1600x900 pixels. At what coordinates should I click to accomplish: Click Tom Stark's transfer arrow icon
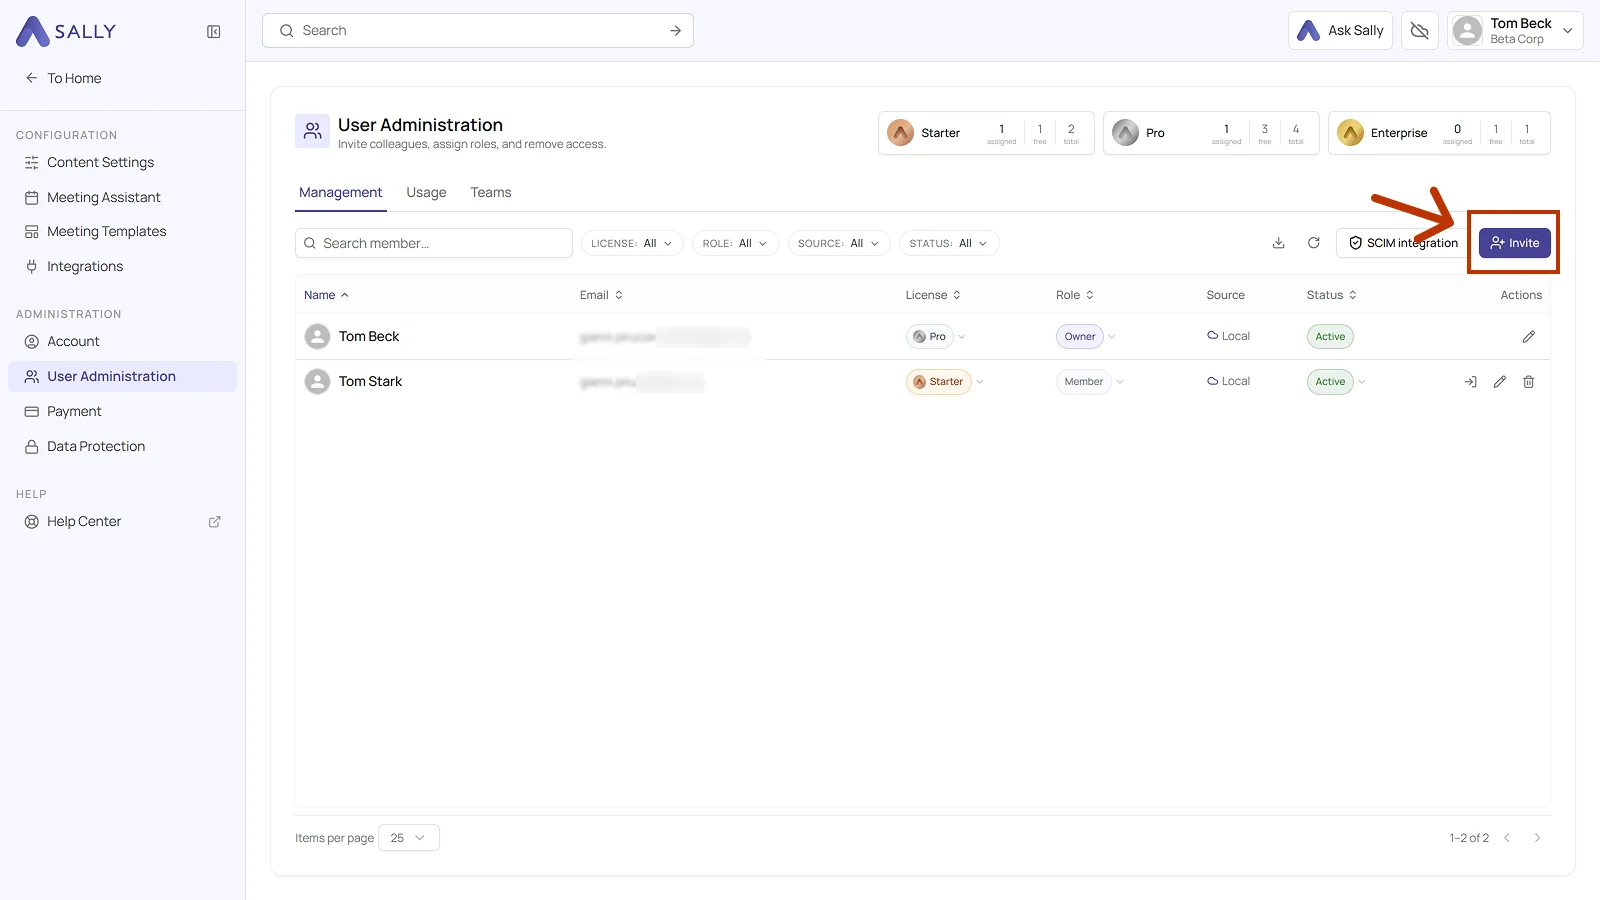coord(1470,382)
